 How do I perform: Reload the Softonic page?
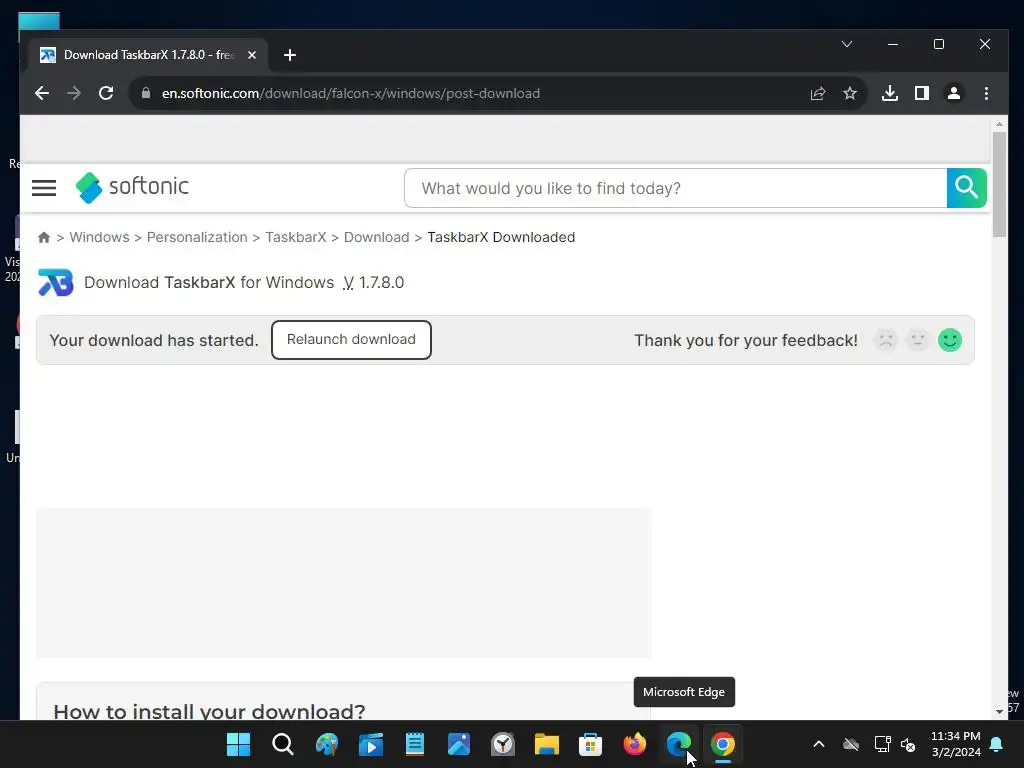click(x=106, y=93)
